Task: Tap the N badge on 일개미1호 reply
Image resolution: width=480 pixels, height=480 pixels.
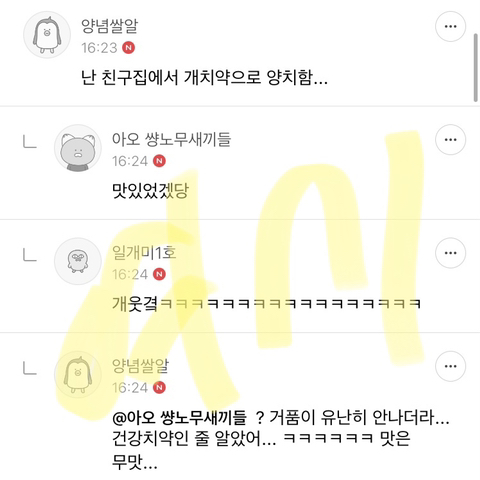Action: (159, 274)
